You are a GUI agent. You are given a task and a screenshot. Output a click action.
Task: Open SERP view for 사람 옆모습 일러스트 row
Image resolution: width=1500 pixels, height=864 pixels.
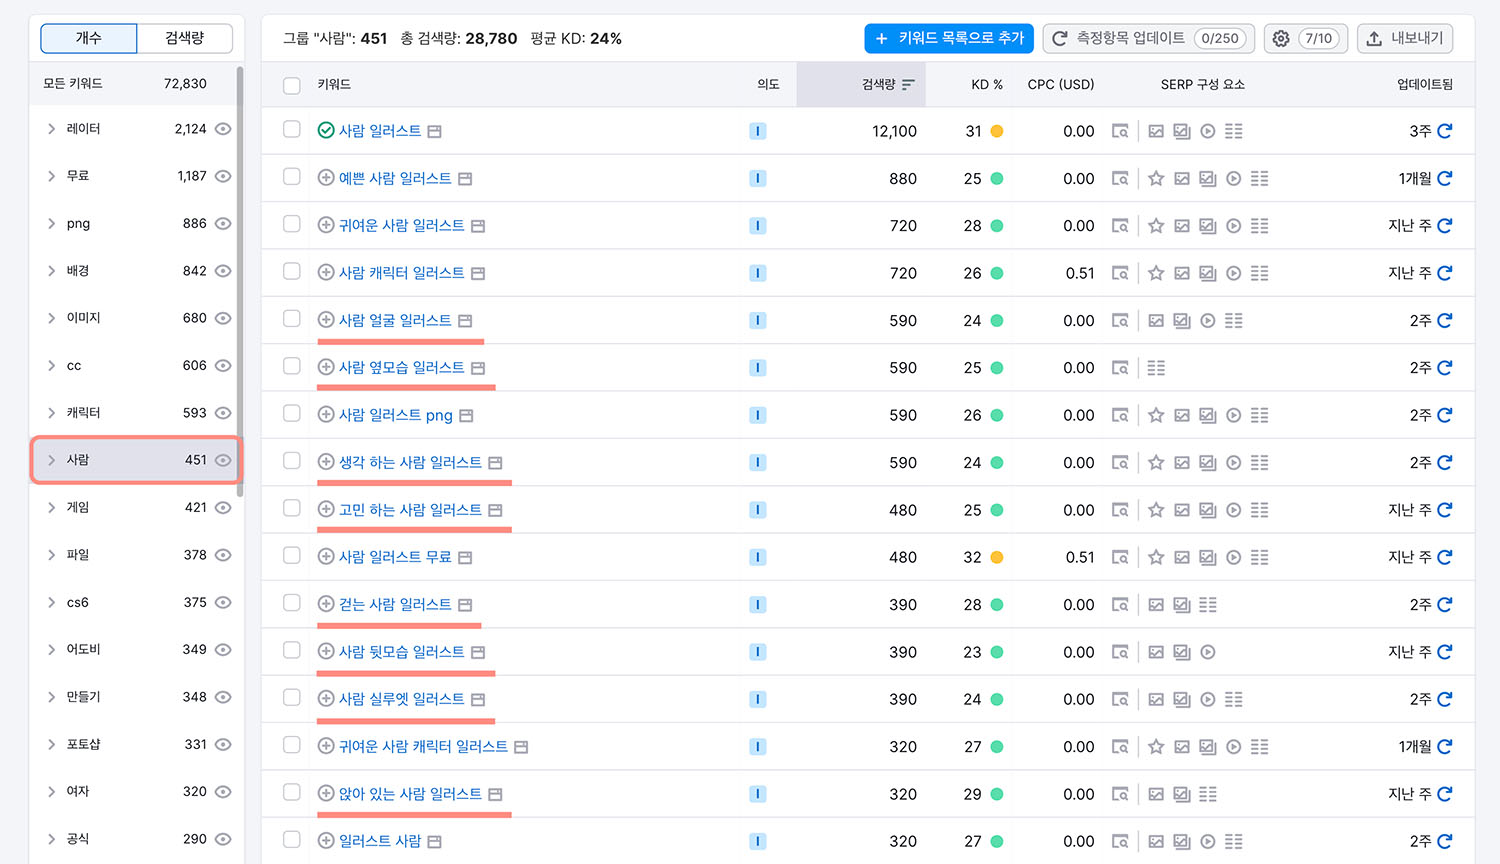(1120, 368)
